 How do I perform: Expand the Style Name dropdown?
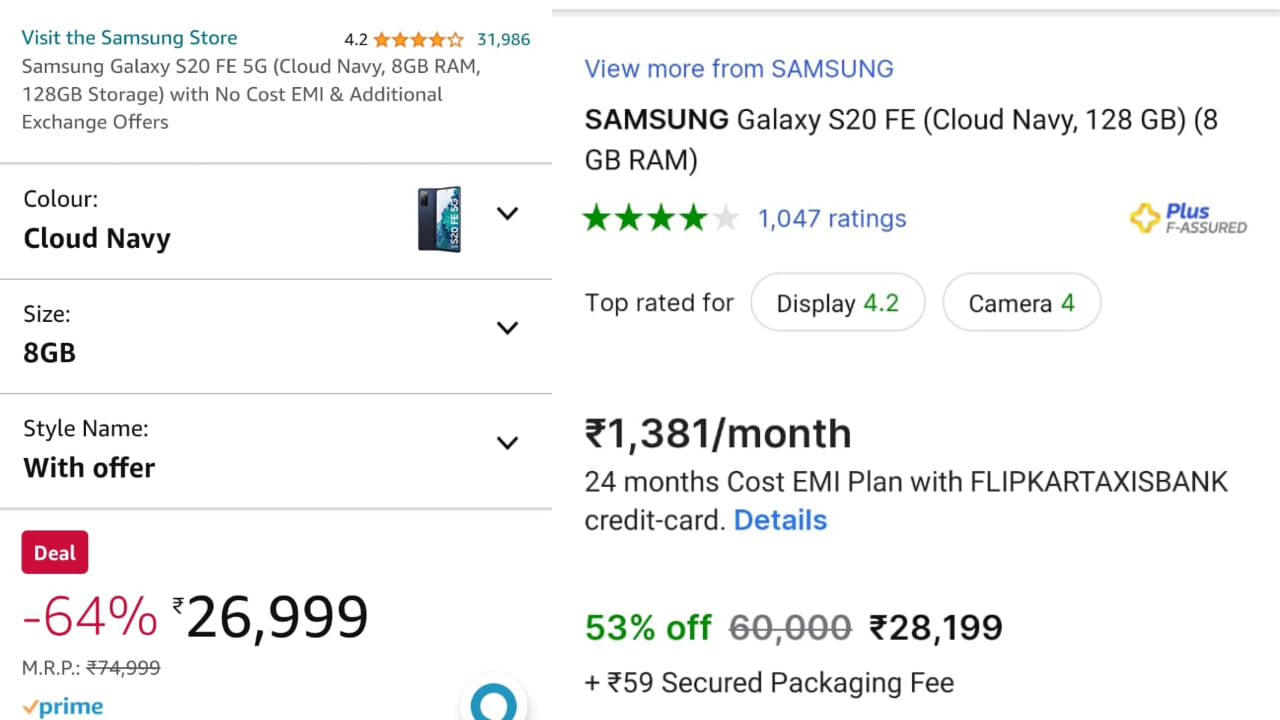tap(508, 443)
